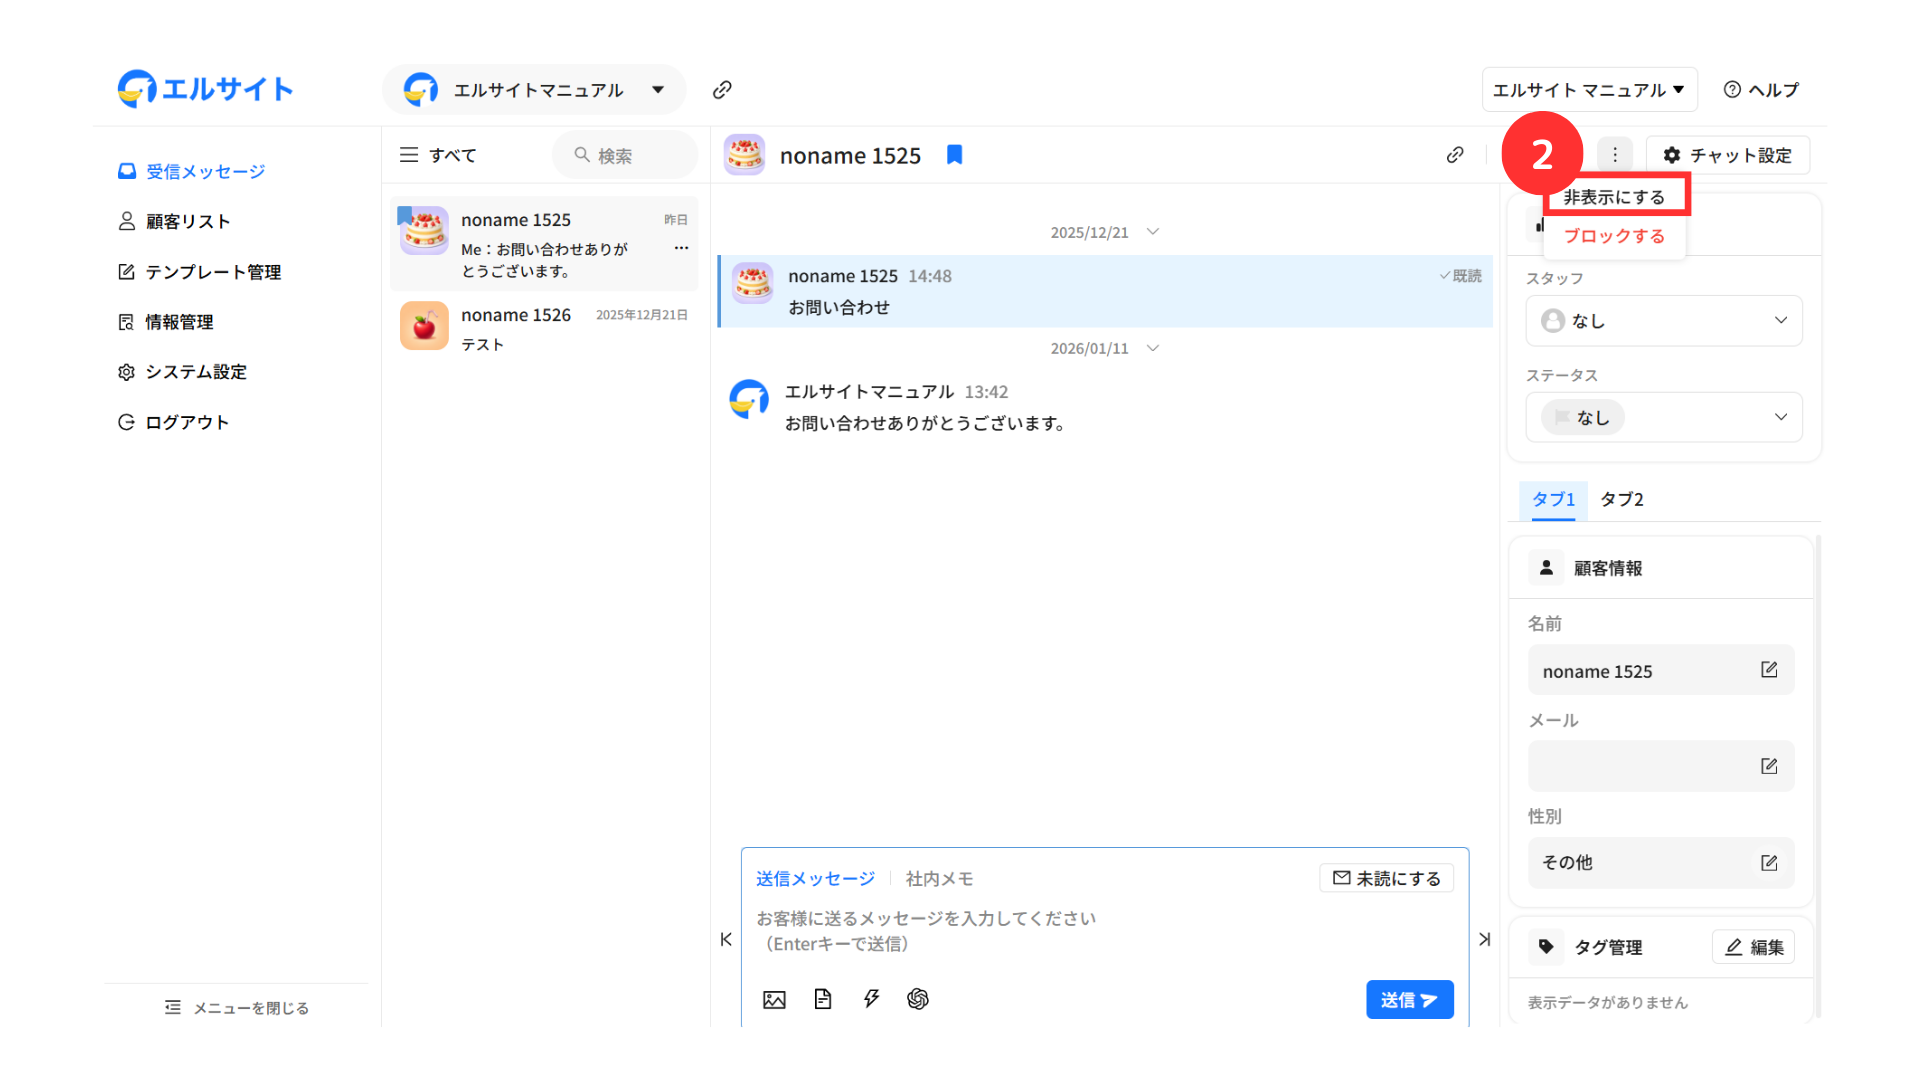The width and height of the screenshot is (1920, 1080).
Task: Select 非表示にする from the popup menu
Action: (1614, 197)
